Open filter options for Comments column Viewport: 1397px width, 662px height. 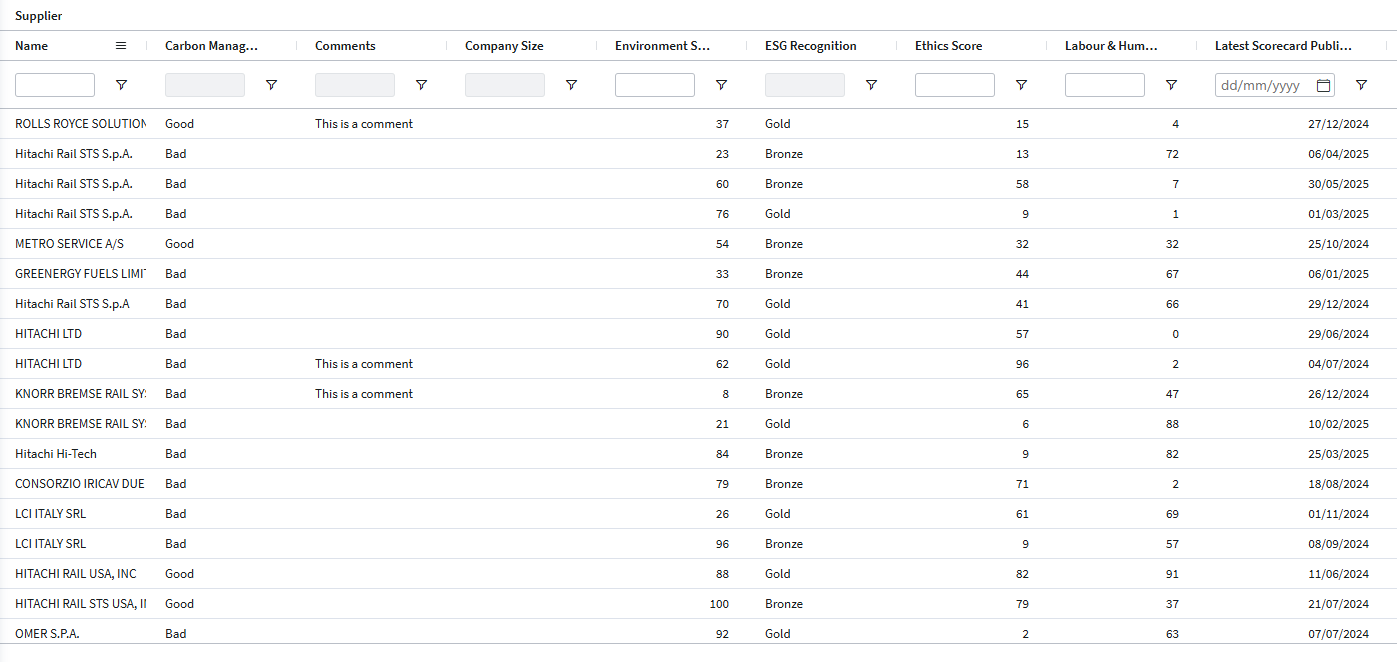pyautogui.click(x=421, y=85)
